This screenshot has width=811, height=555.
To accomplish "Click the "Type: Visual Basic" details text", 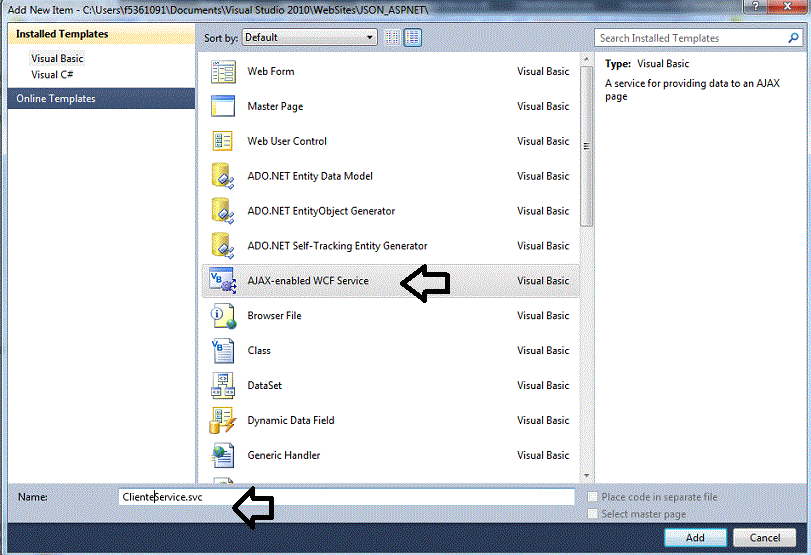I will 647,64.
